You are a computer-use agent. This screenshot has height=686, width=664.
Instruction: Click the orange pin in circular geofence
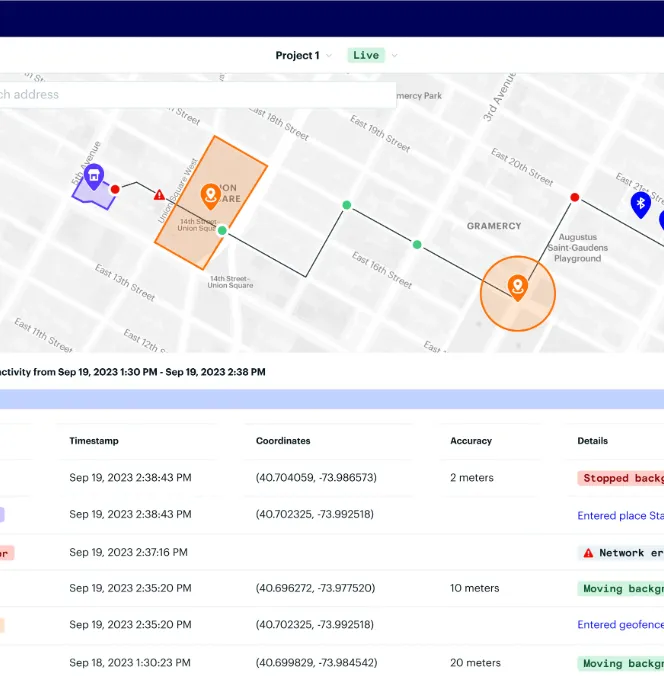(x=517, y=287)
